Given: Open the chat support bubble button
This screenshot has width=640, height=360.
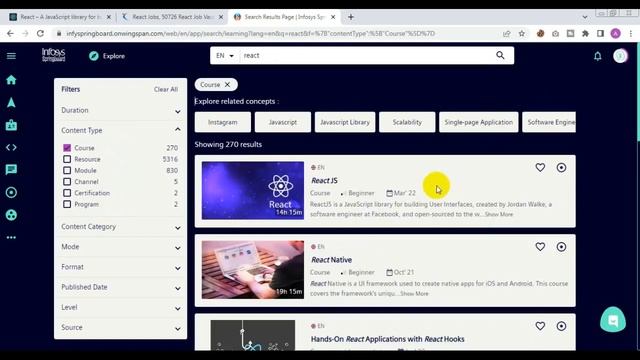Looking at the screenshot, I should click(613, 320).
